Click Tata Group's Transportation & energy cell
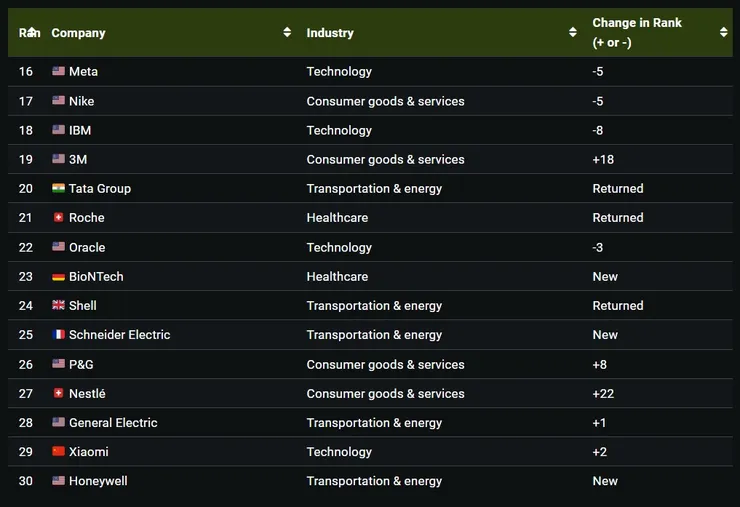This screenshot has height=507, width=740. (374, 189)
